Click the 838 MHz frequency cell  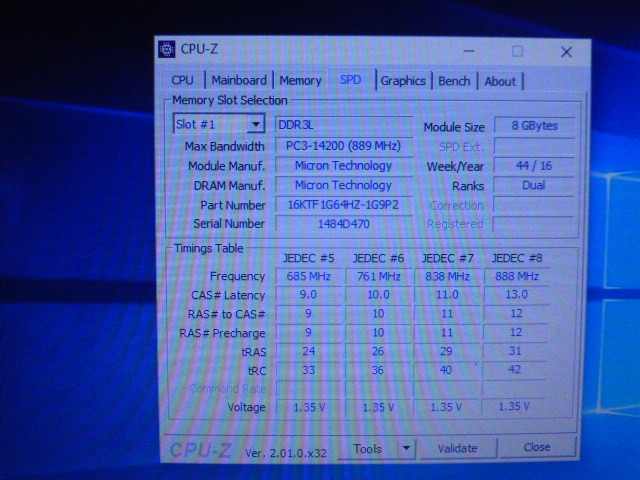(447, 276)
